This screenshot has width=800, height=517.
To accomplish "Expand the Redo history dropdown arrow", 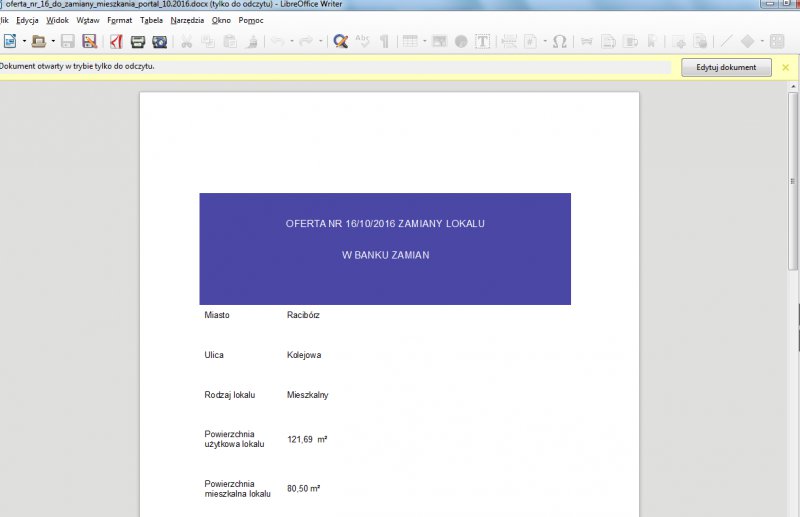I will coord(321,41).
